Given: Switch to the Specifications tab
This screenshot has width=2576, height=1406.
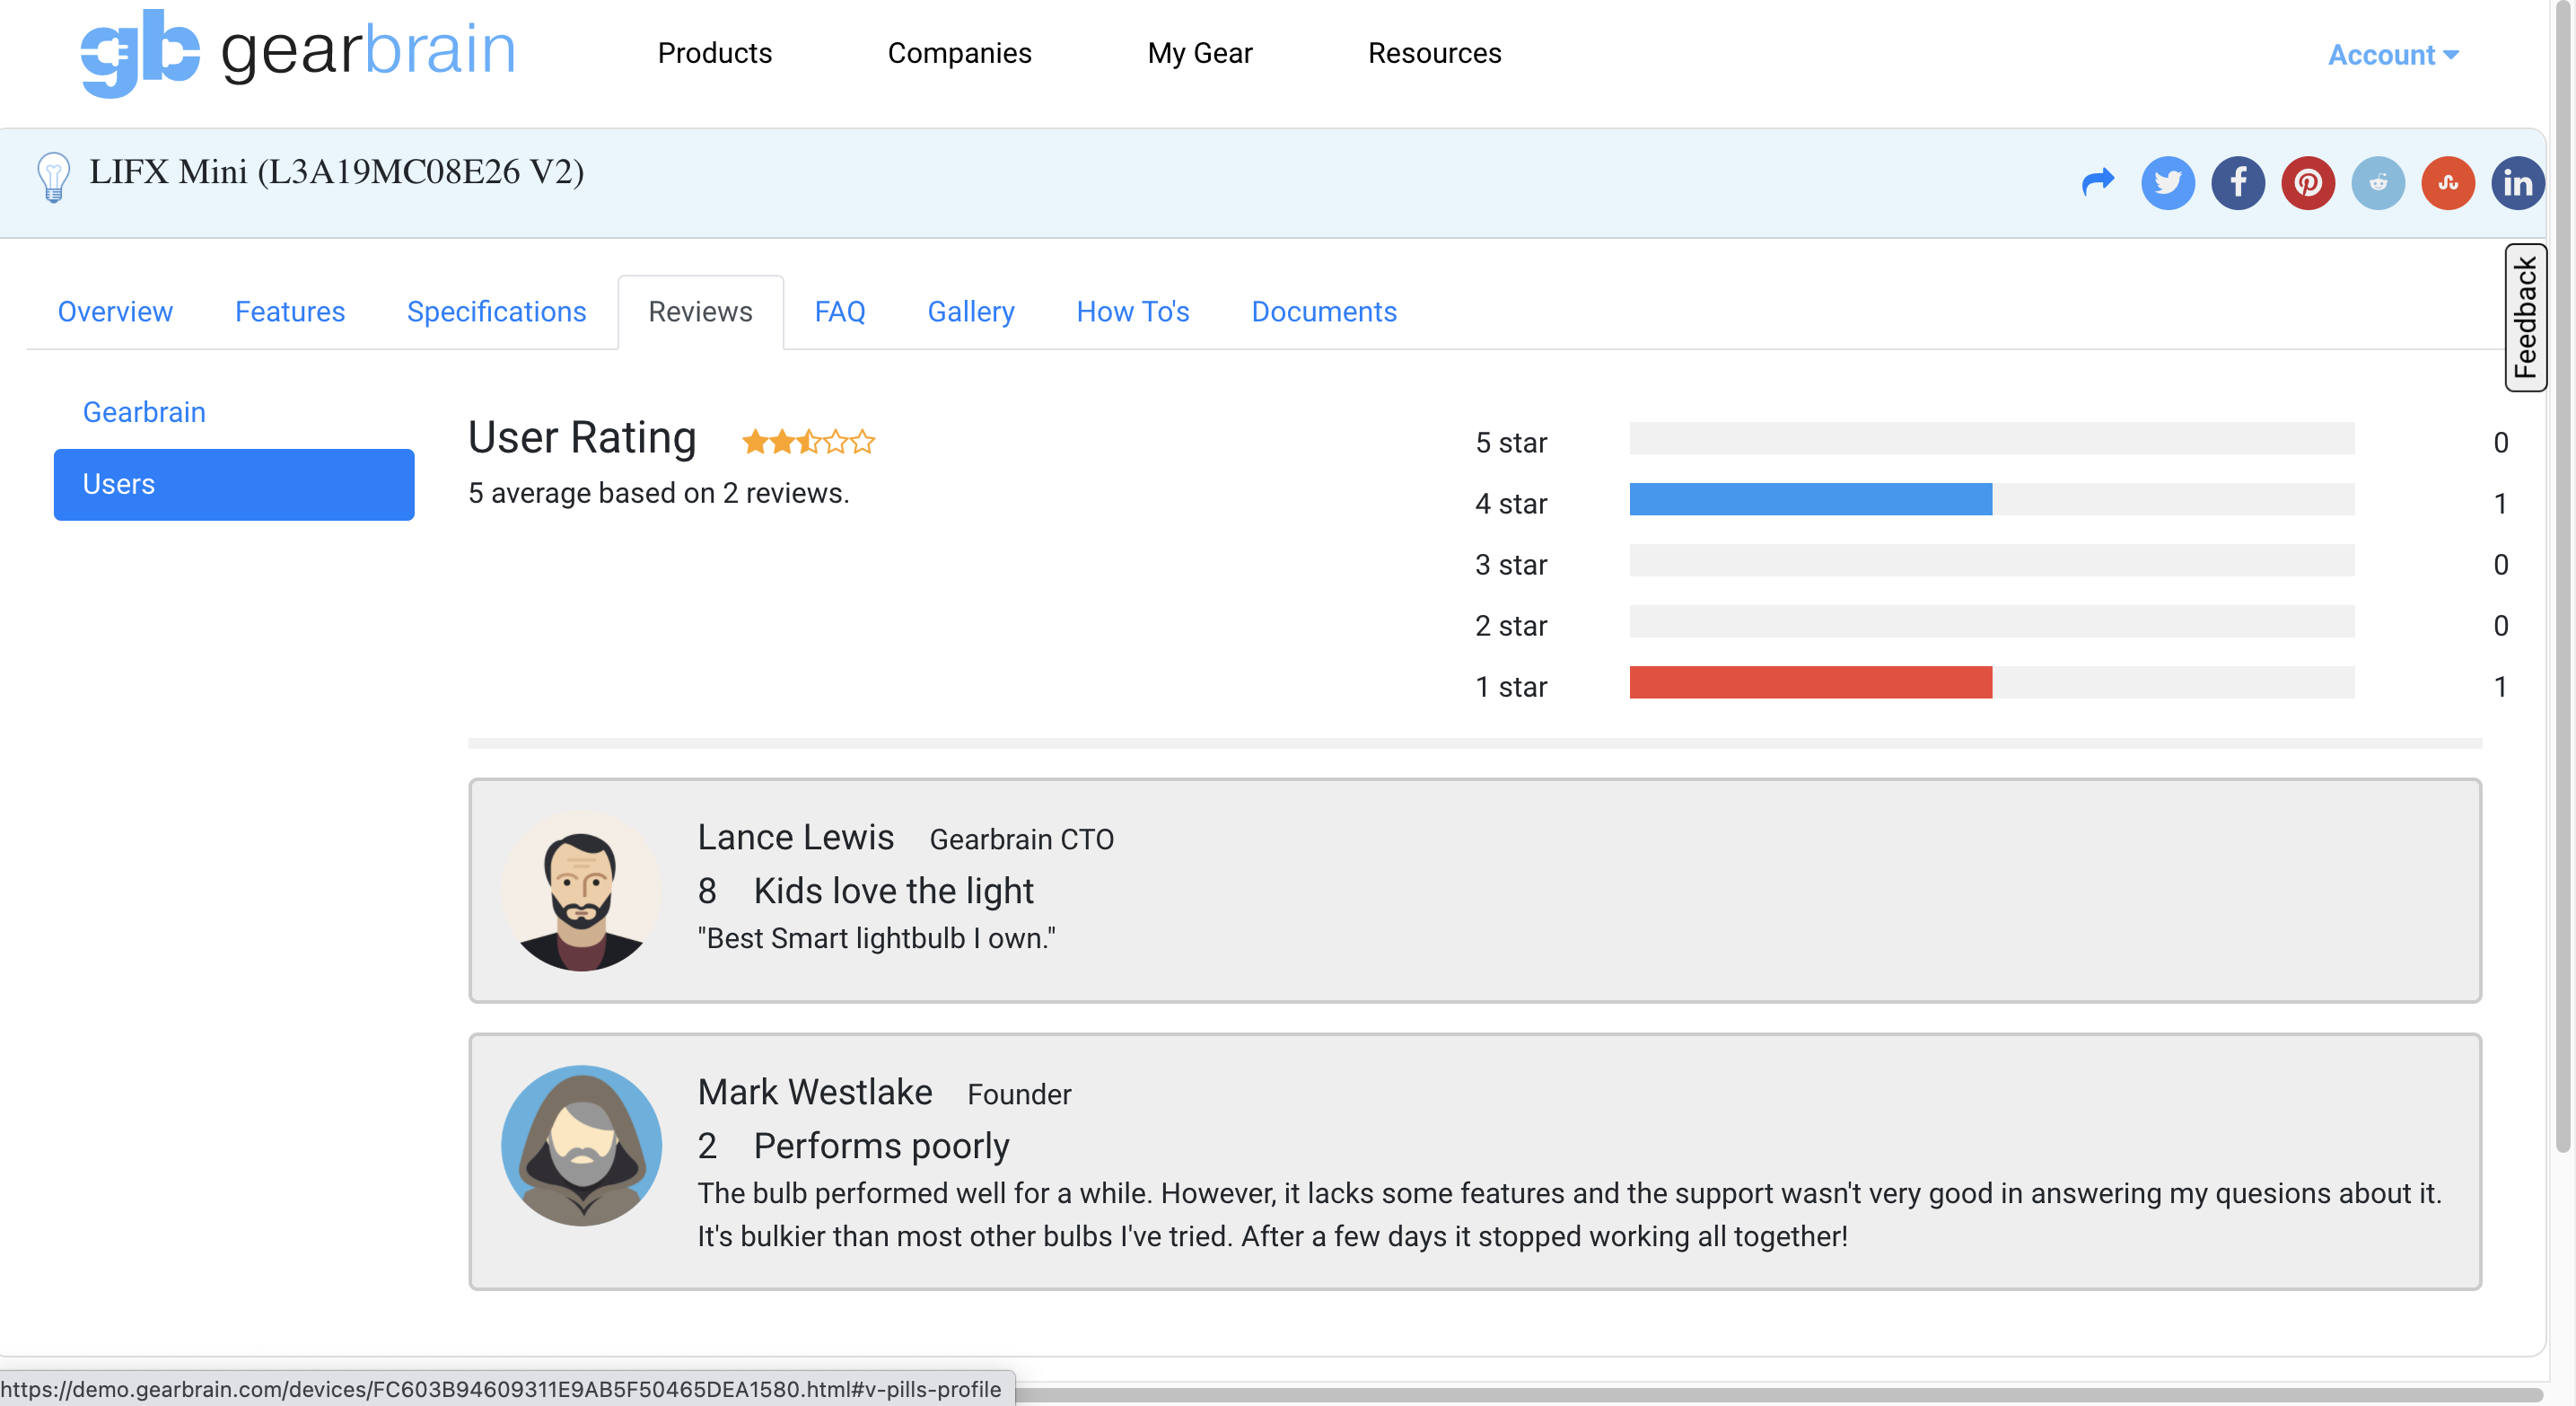Looking at the screenshot, I should click(x=496, y=312).
